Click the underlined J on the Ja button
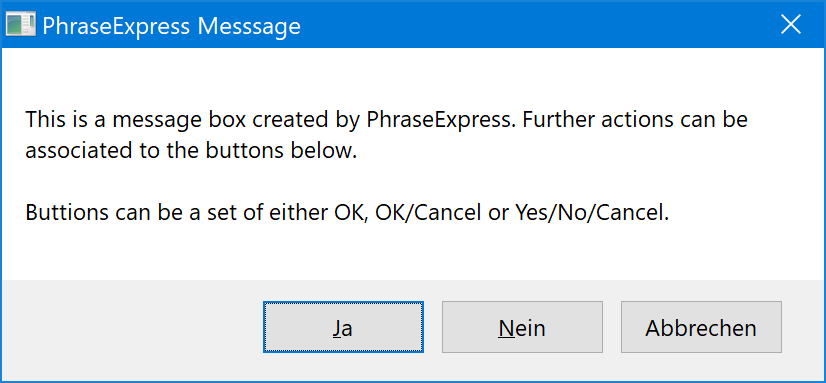The image size is (826, 383). [x=336, y=328]
